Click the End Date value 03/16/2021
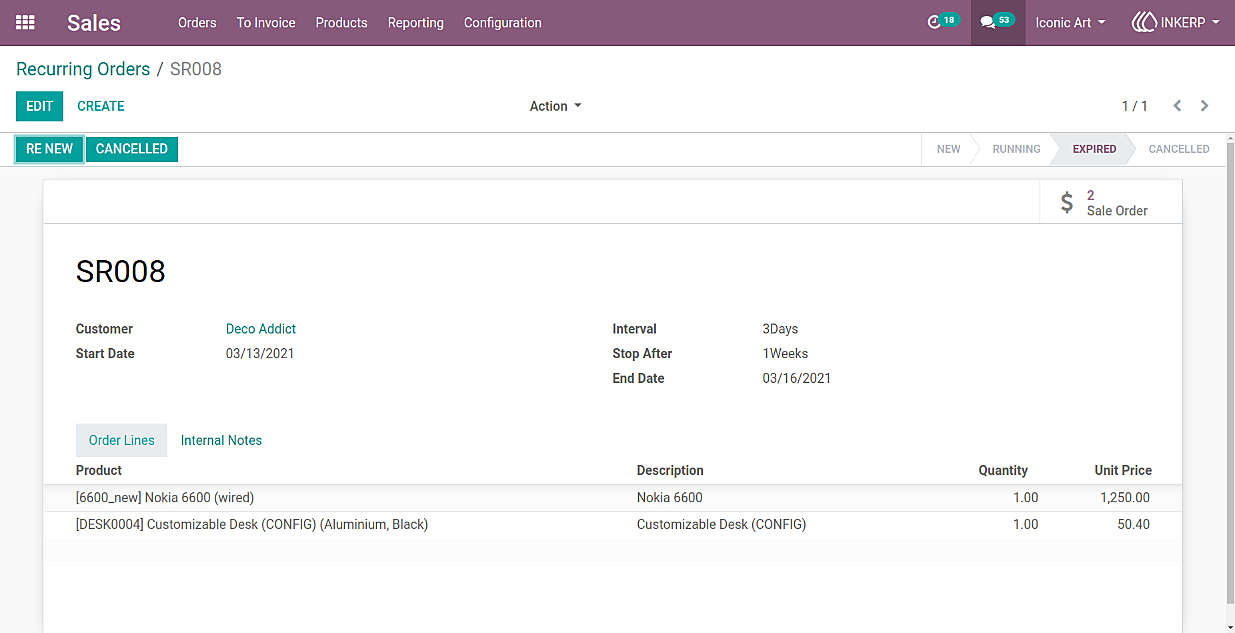Image resolution: width=1235 pixels, height=633 pixels. [x=797, y=379]
